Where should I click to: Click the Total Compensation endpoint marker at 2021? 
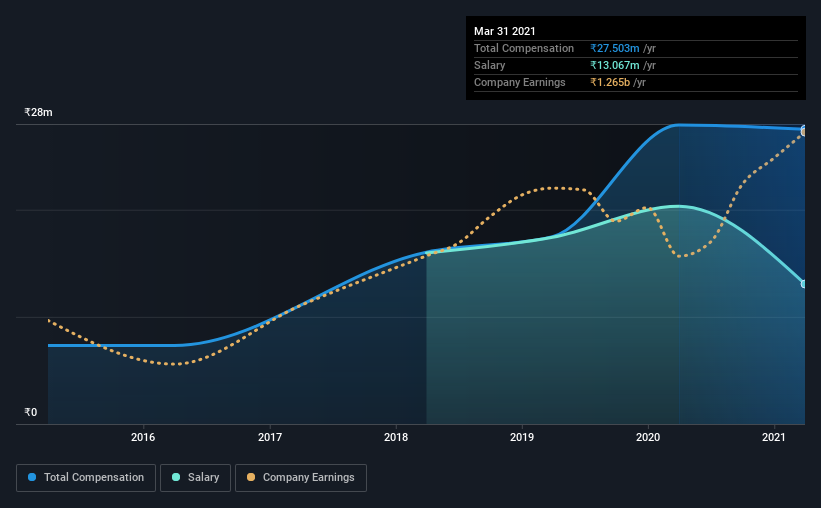(x=803, y=128)
